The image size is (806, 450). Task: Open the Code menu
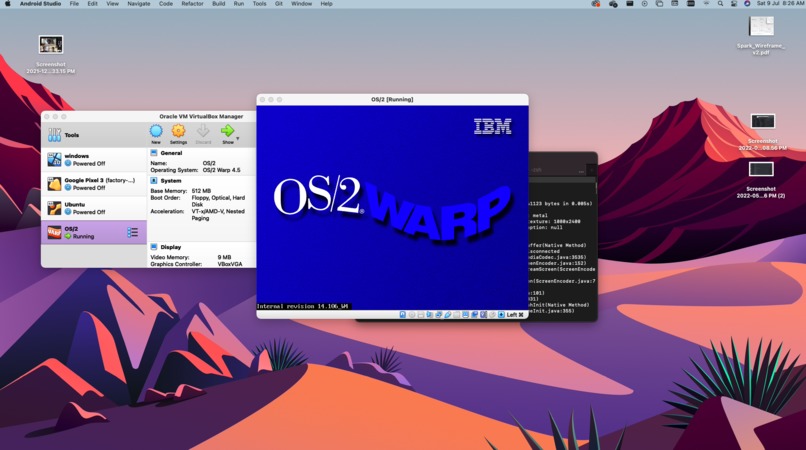[166, 4]
